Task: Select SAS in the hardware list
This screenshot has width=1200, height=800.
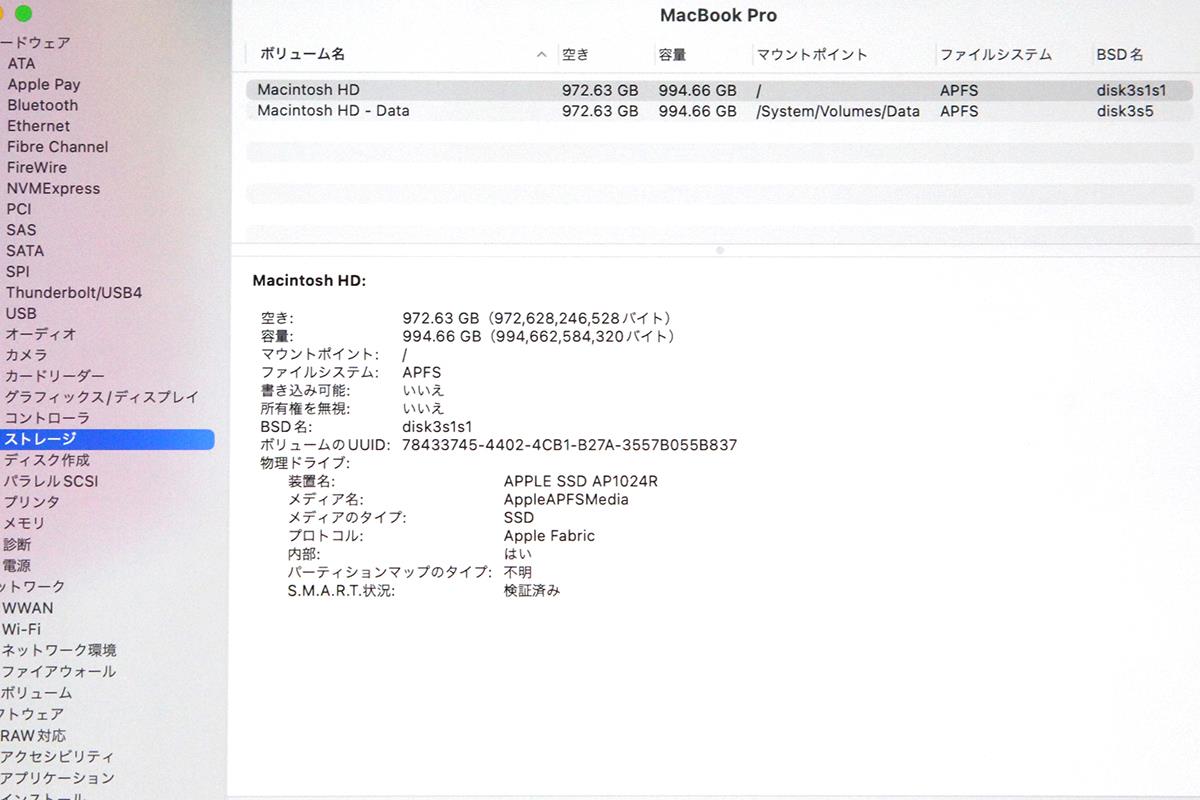Action: (21, 230)
